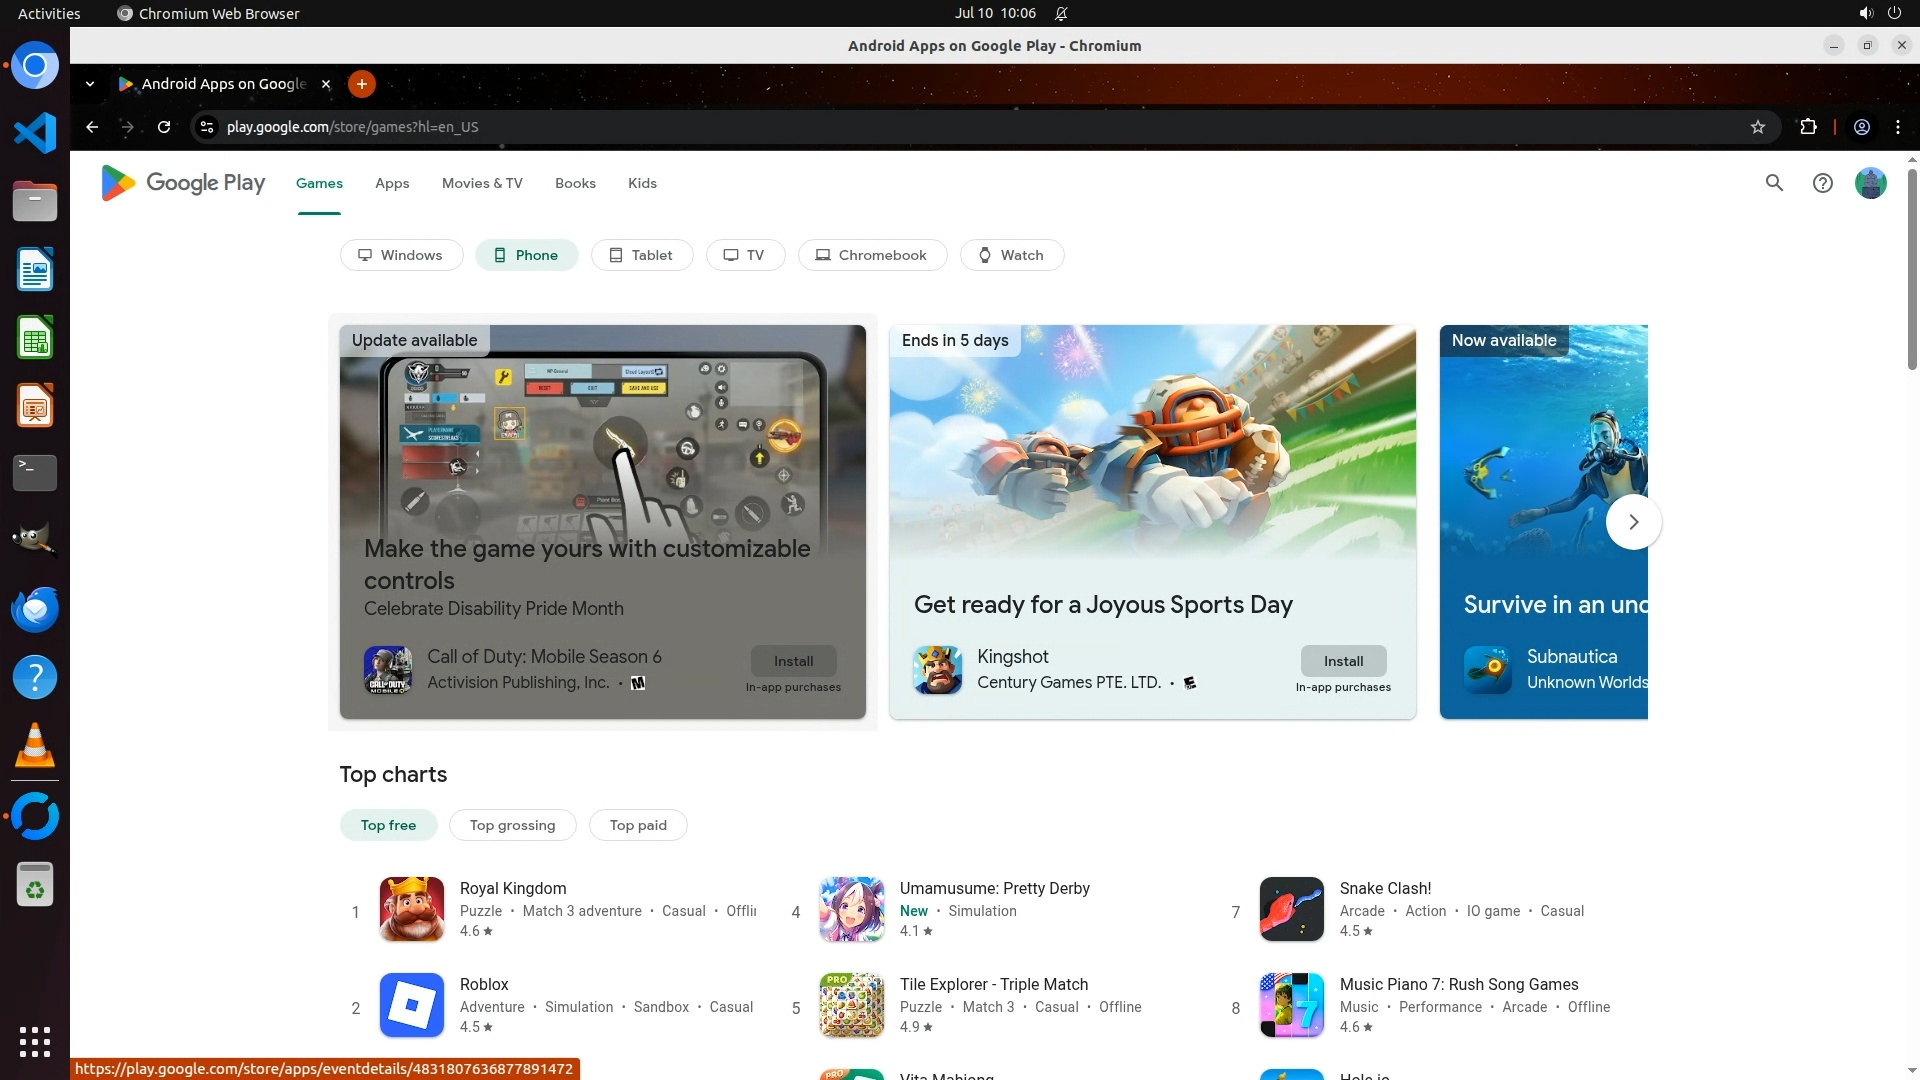Go to Movies & TV tab
1920x1080 pixels.
[482, 183]
